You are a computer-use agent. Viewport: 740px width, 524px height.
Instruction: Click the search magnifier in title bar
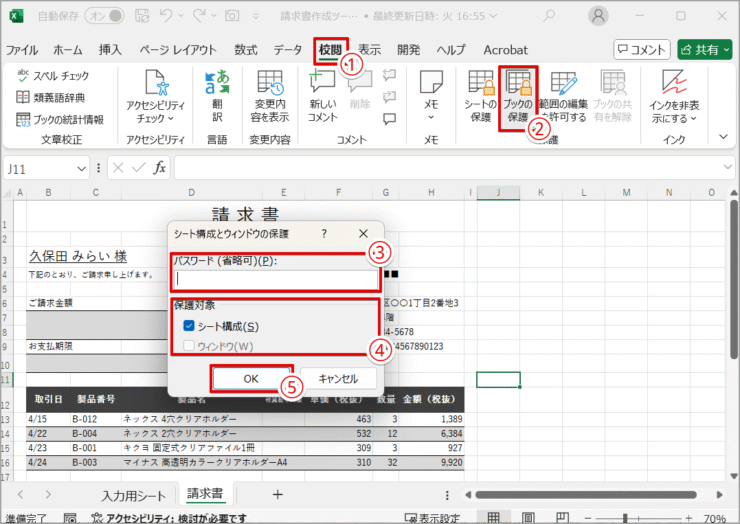click(x=548, y=16)
